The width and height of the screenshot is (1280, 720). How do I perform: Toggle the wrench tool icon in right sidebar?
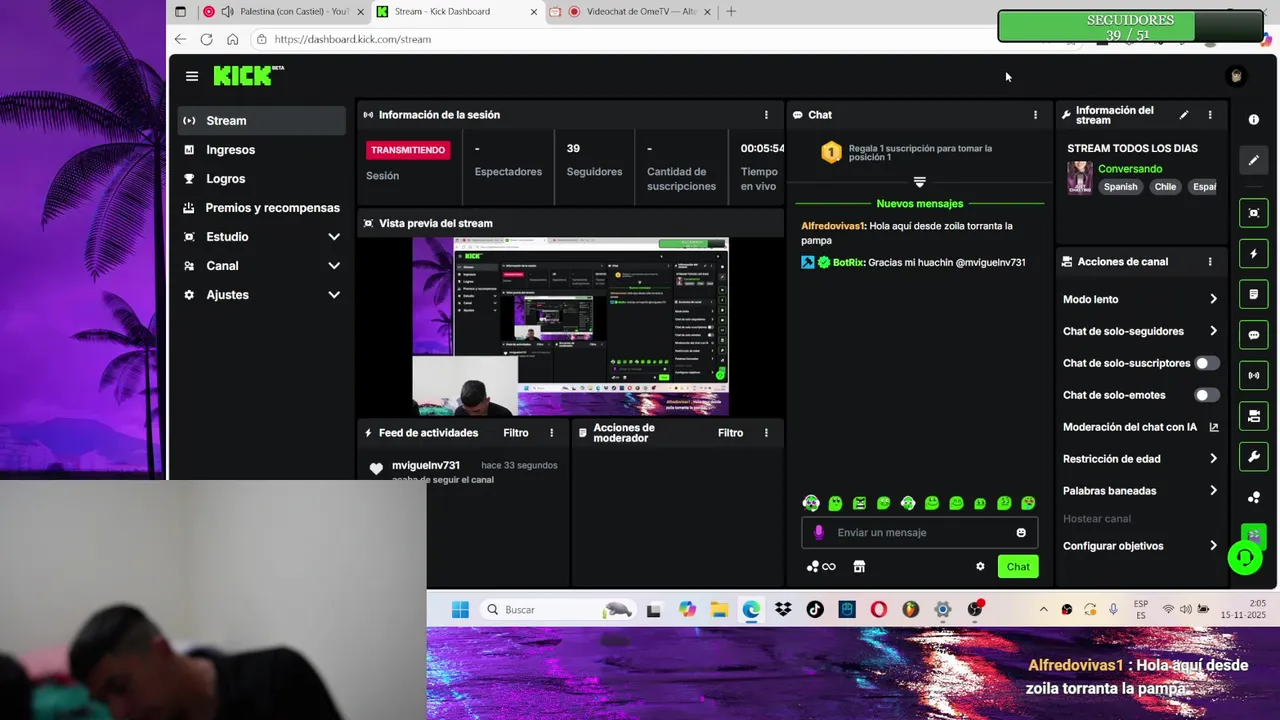[x=1254, y=457]
